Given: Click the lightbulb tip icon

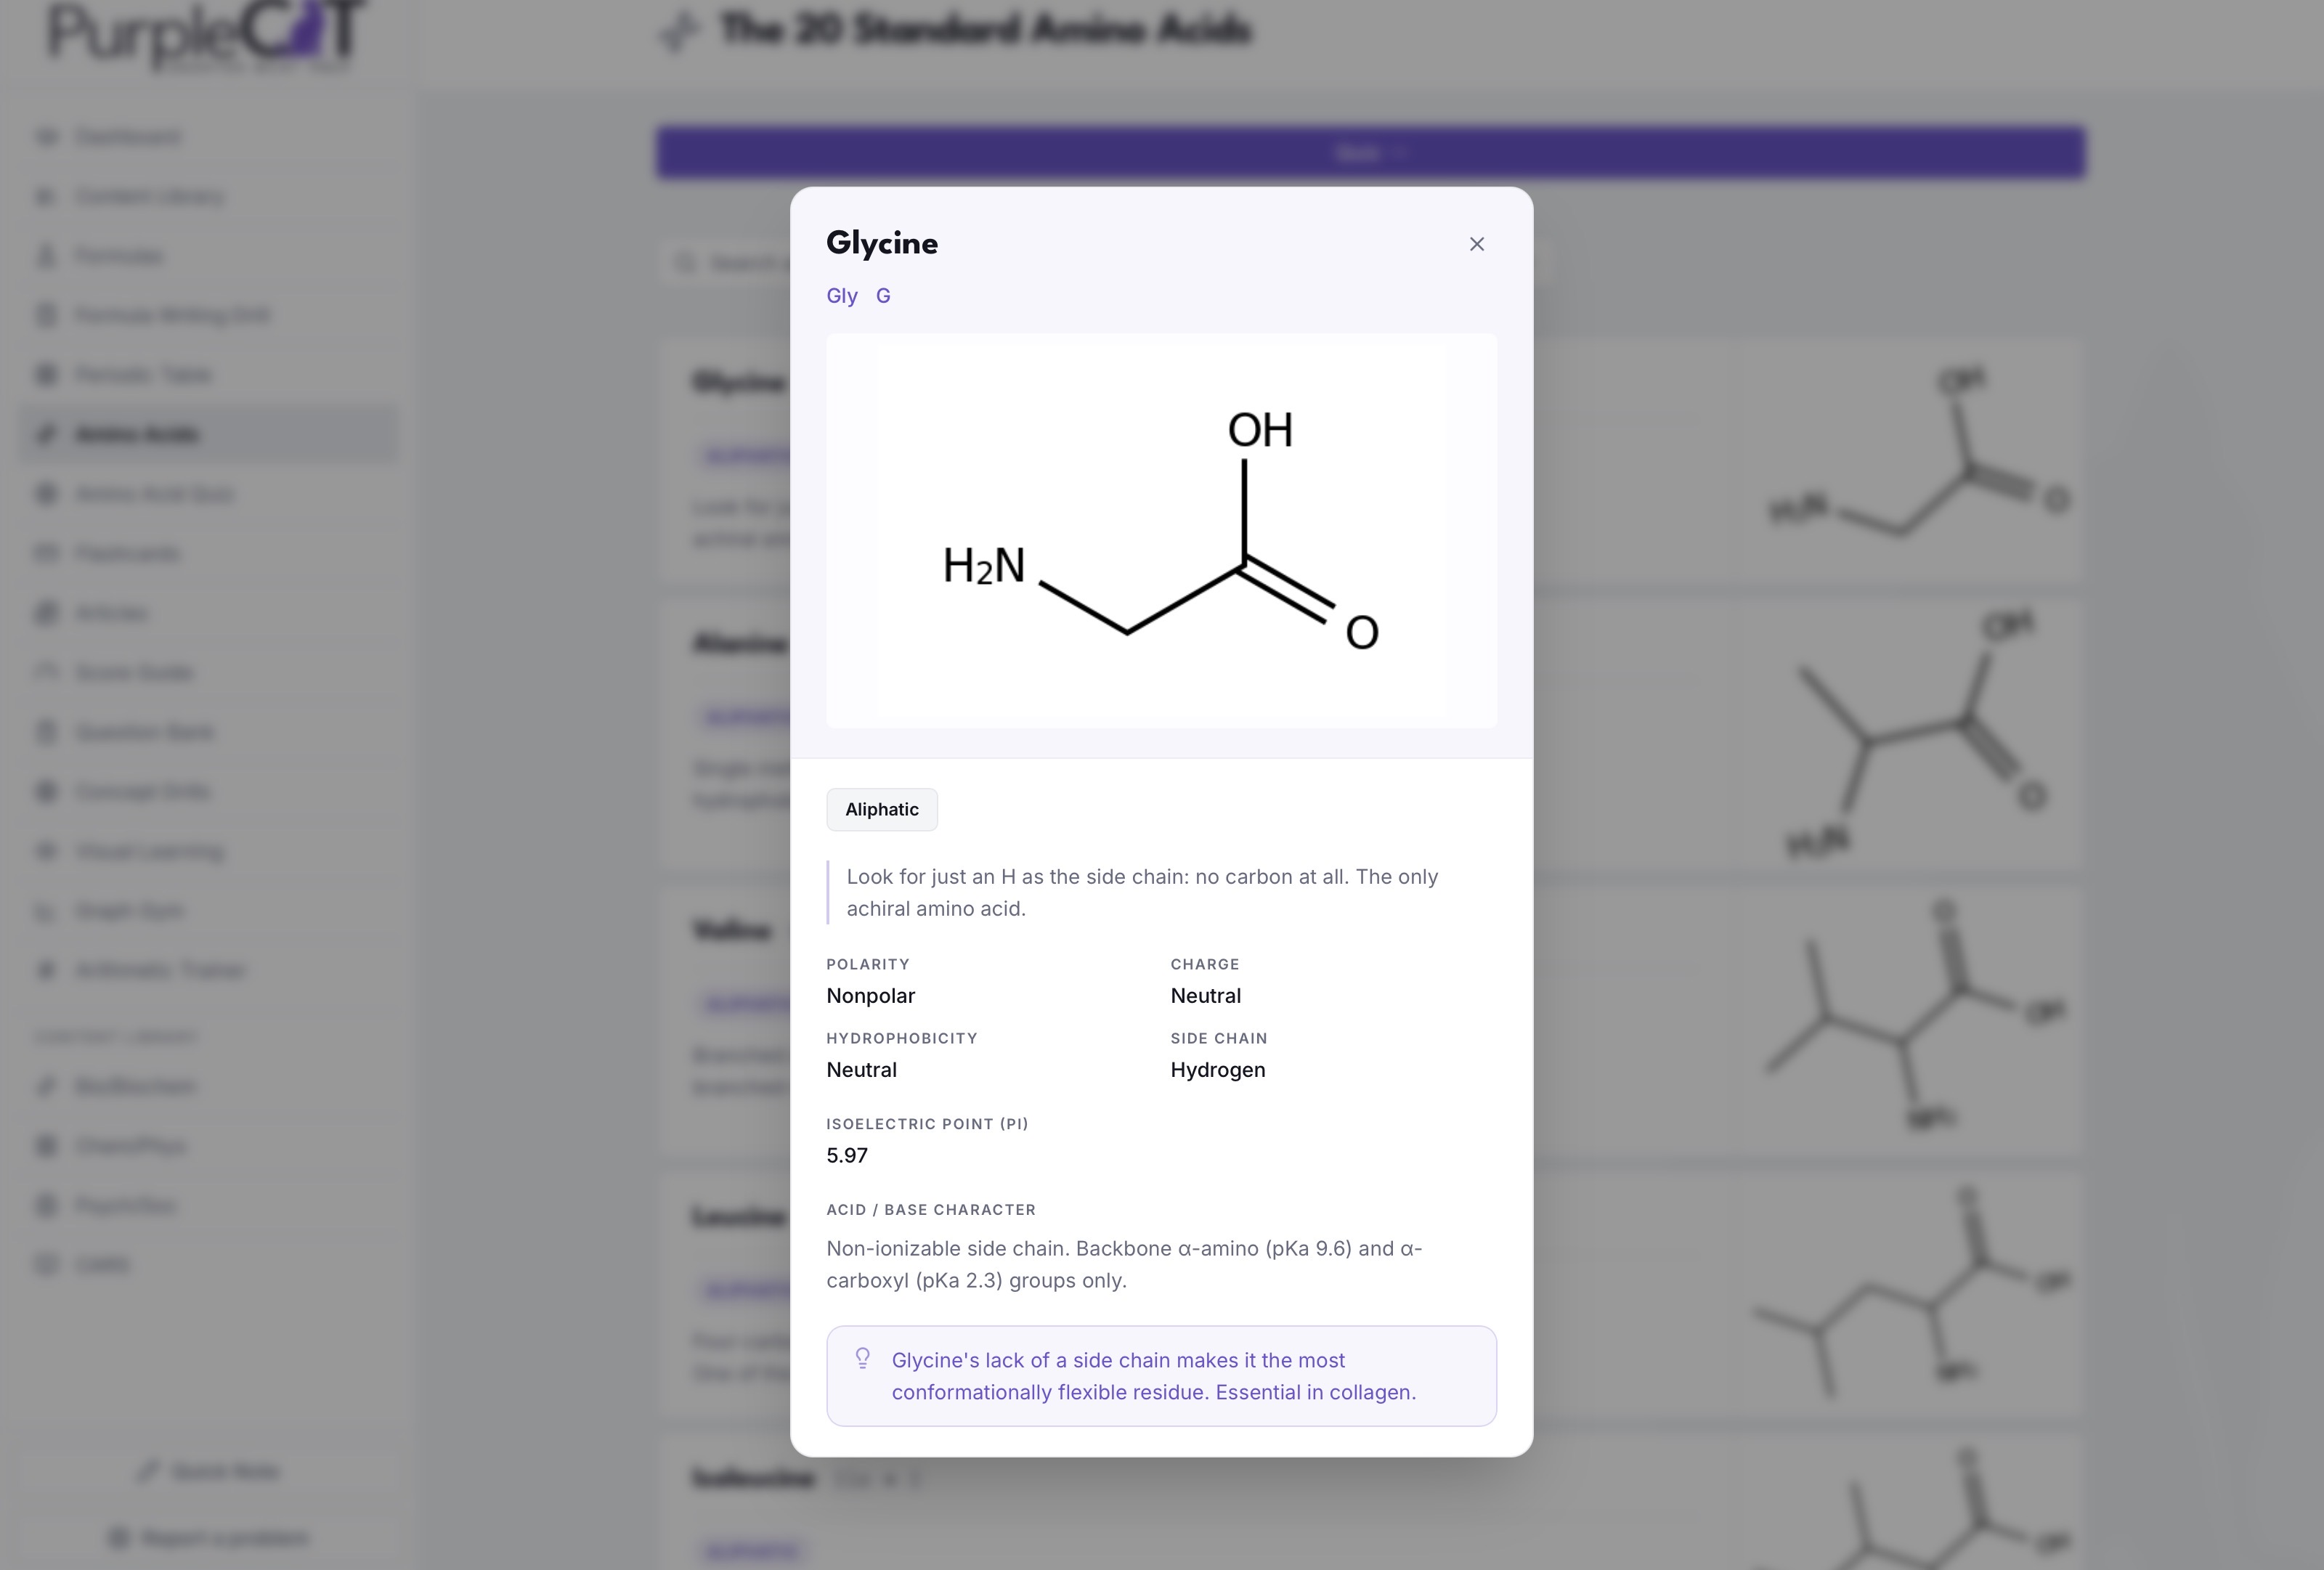Looking at the screenshot, I should [862, 1358].
